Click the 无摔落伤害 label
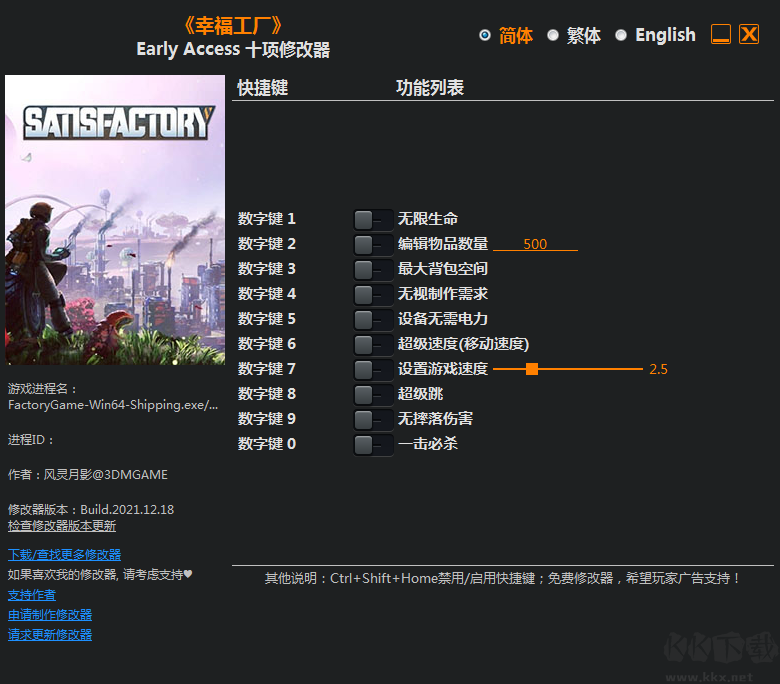Viewport: 780px width, 684px height. (435, 419)
